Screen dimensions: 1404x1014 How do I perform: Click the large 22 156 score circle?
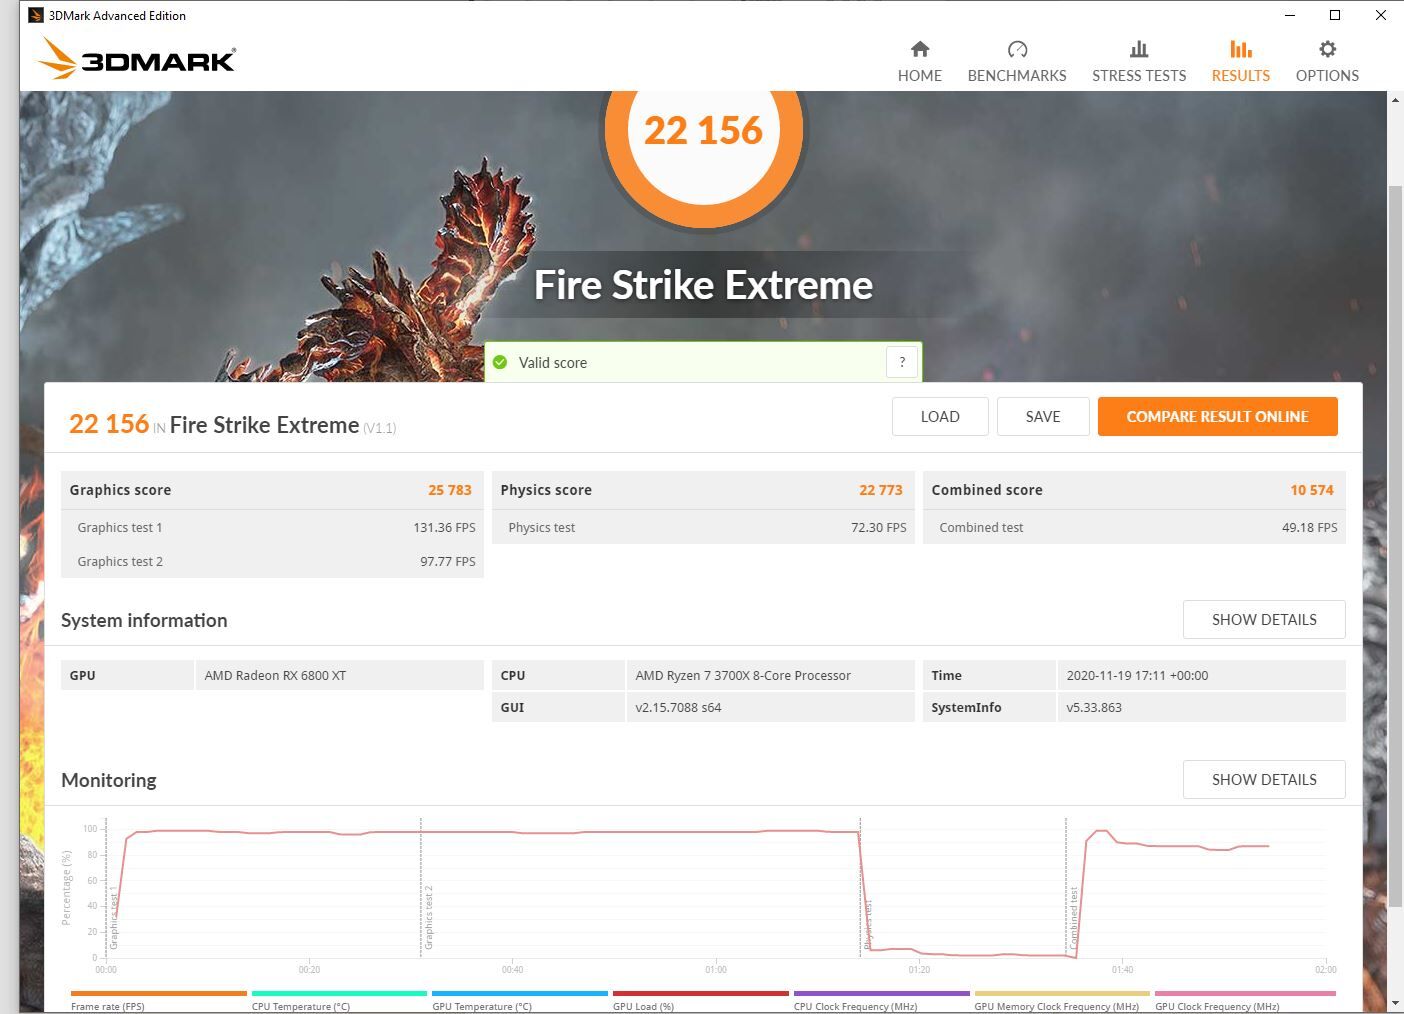coord(703,130)
